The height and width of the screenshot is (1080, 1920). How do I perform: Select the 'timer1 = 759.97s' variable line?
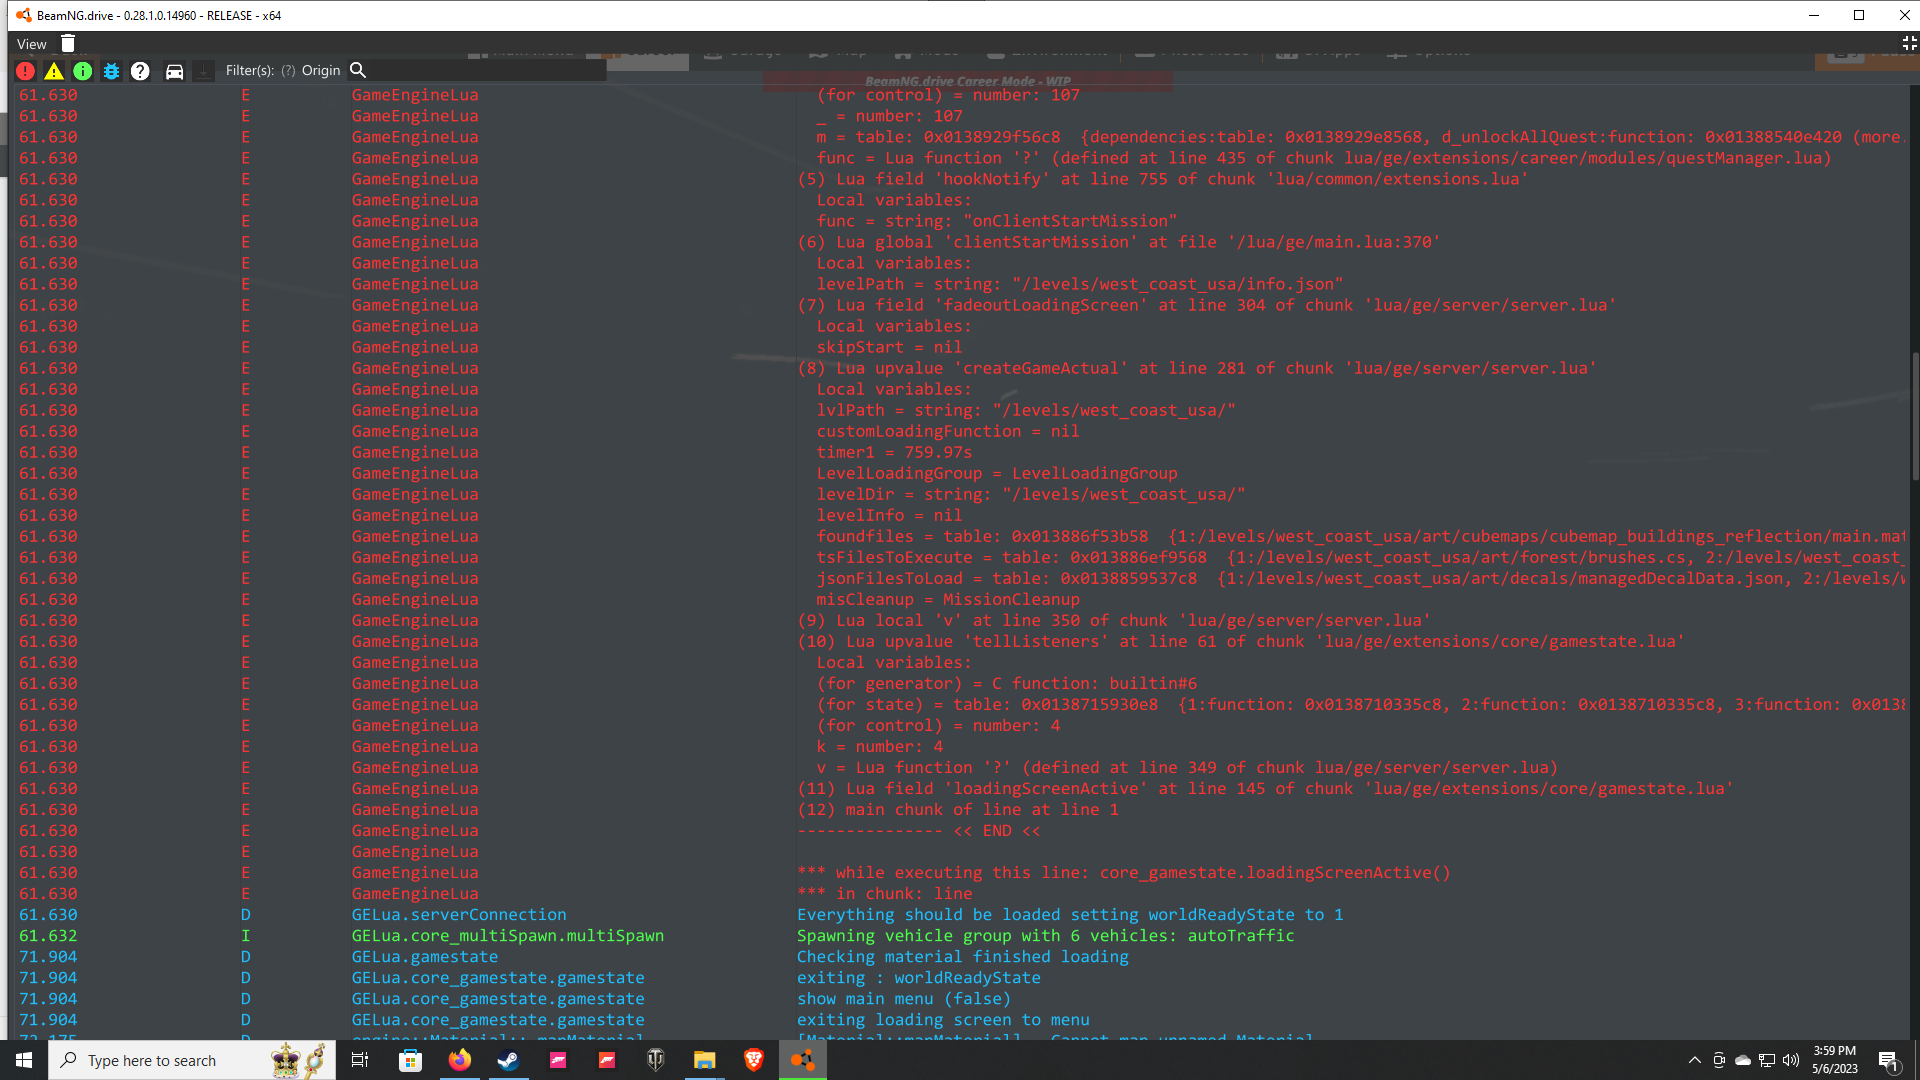(x=894, y=452)
